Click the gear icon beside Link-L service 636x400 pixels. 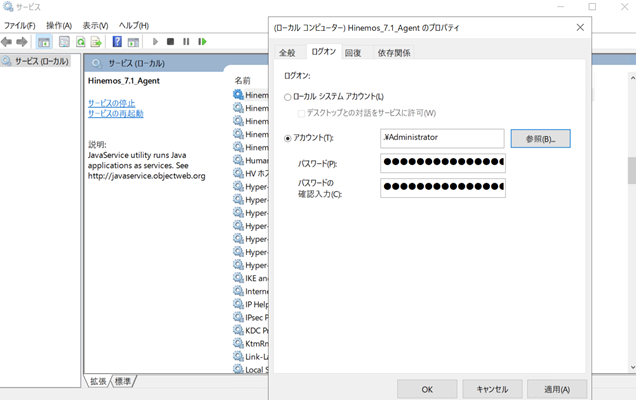pyautogui.click(x=238, y=356)
